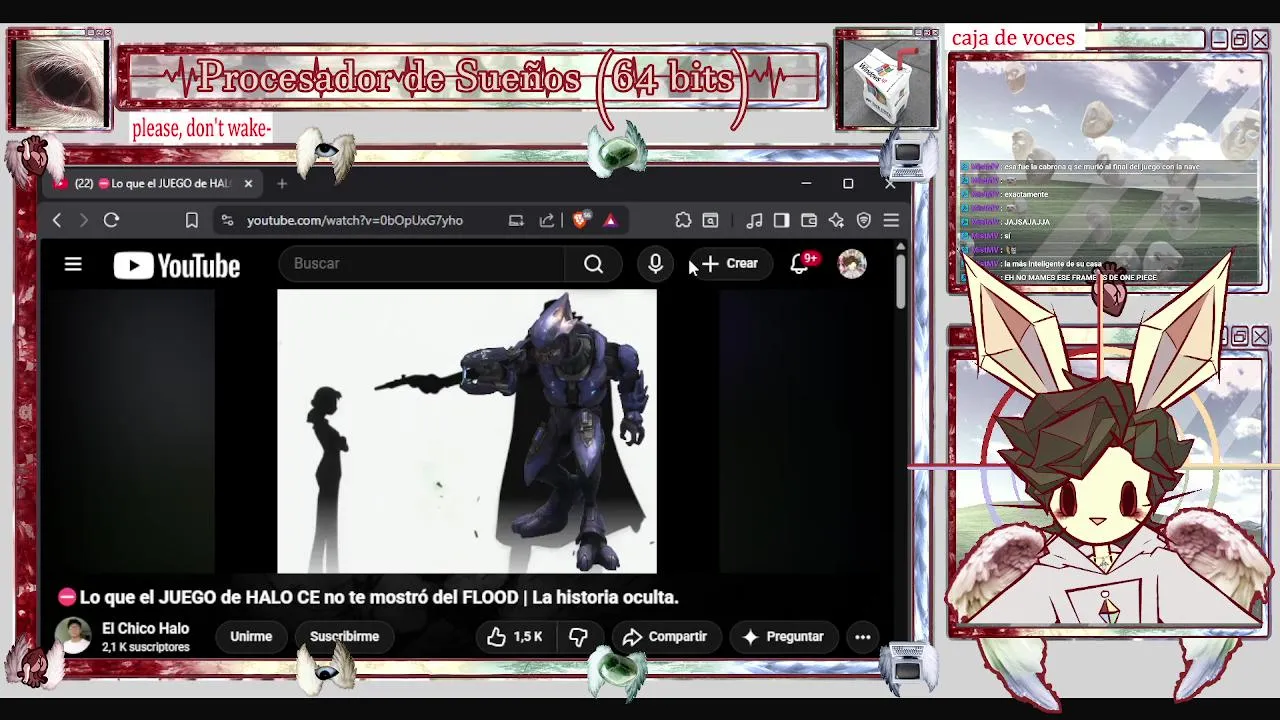Open a new browser tab with plus
Screen dimensions: 1280x720
[282, 183]
